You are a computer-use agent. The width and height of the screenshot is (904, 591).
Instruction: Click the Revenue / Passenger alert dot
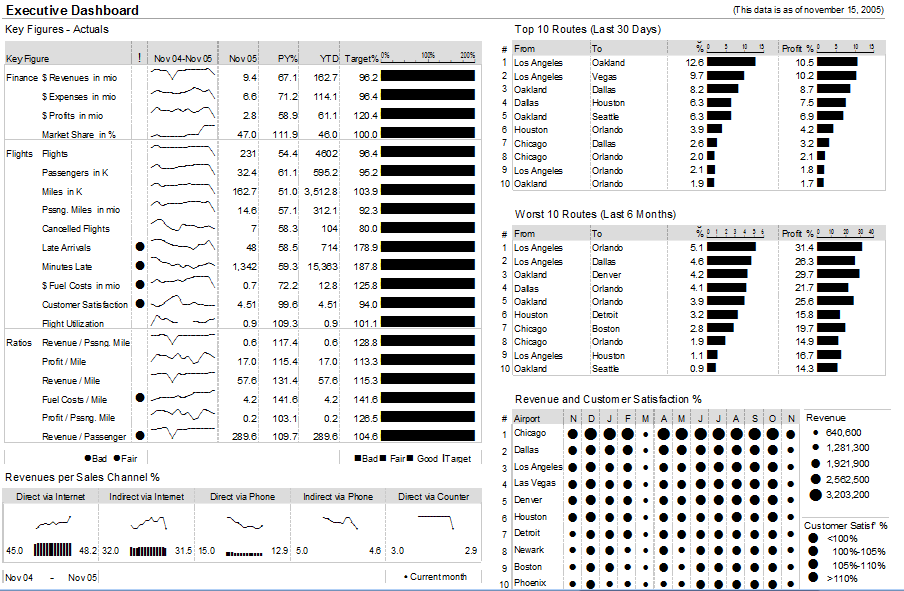coord(139,436)
